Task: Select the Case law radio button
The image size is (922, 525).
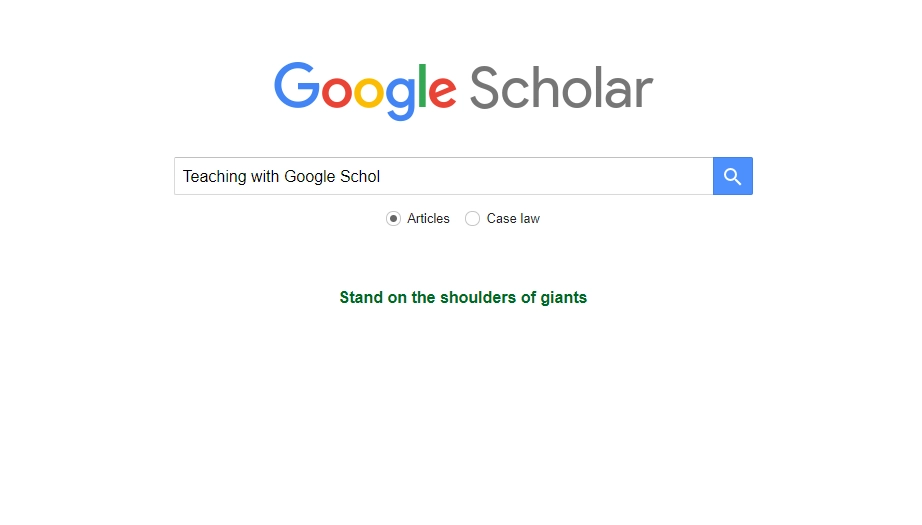Action: [x=472, y=219]
